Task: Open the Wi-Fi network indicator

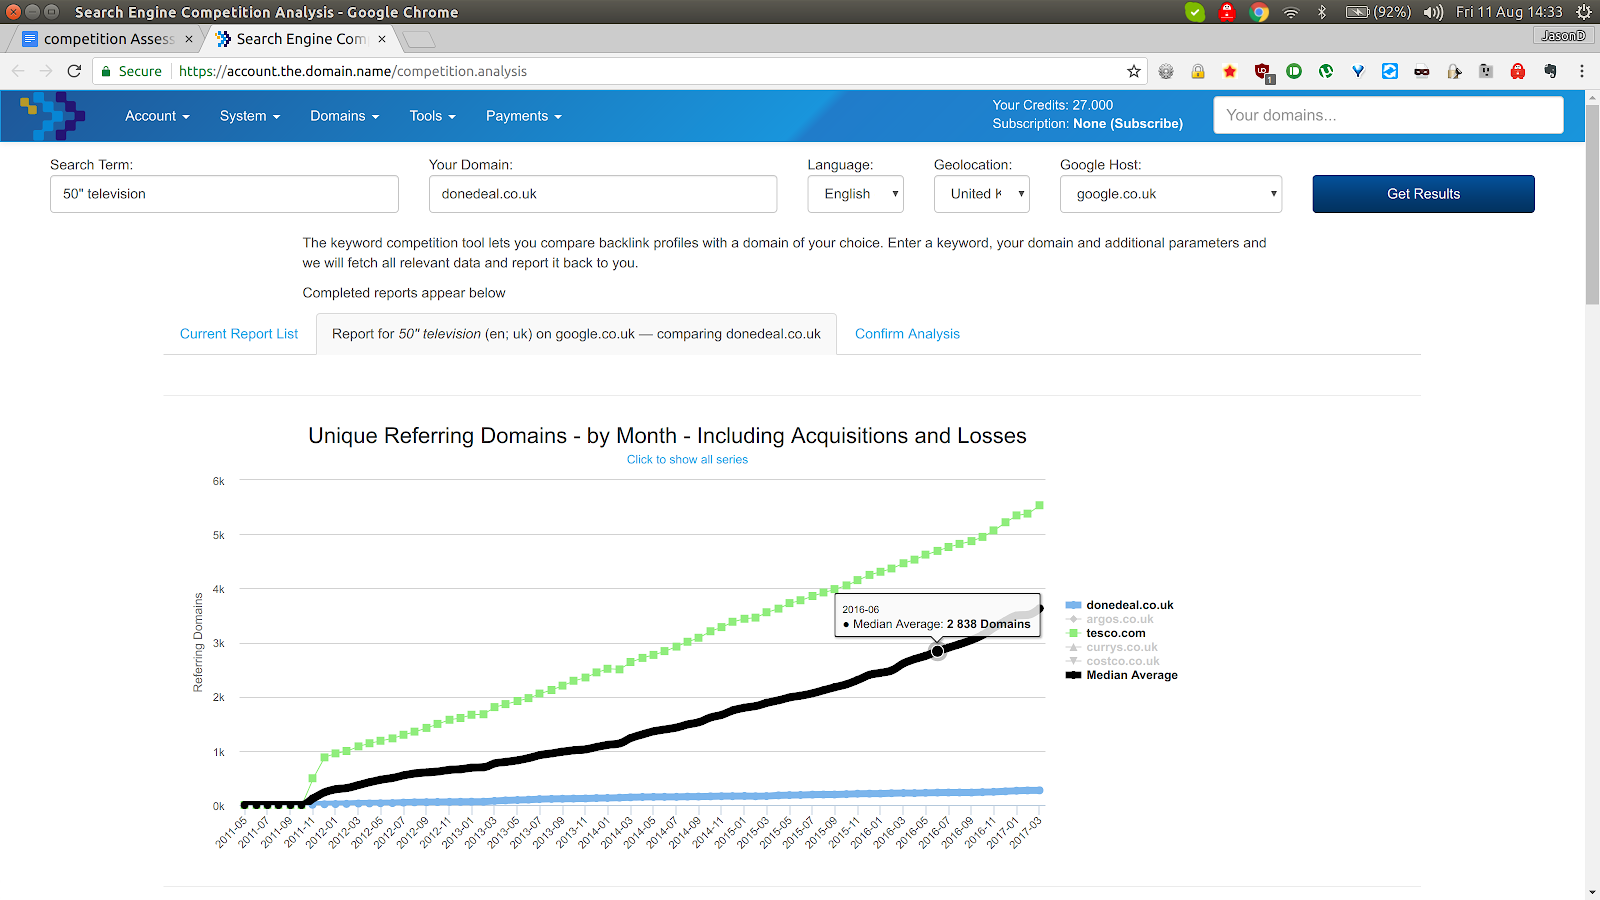Action: click(x=1291, y=12)
